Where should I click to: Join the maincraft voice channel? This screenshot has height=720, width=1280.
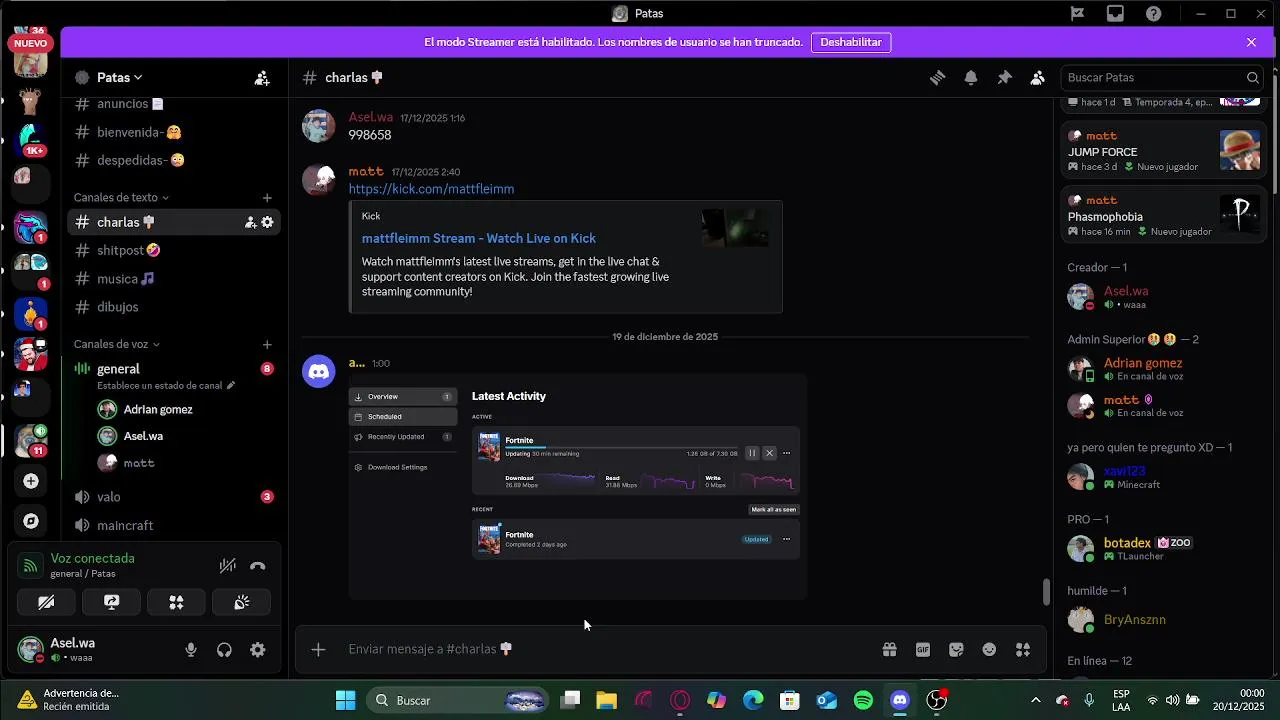coord(174,525)
